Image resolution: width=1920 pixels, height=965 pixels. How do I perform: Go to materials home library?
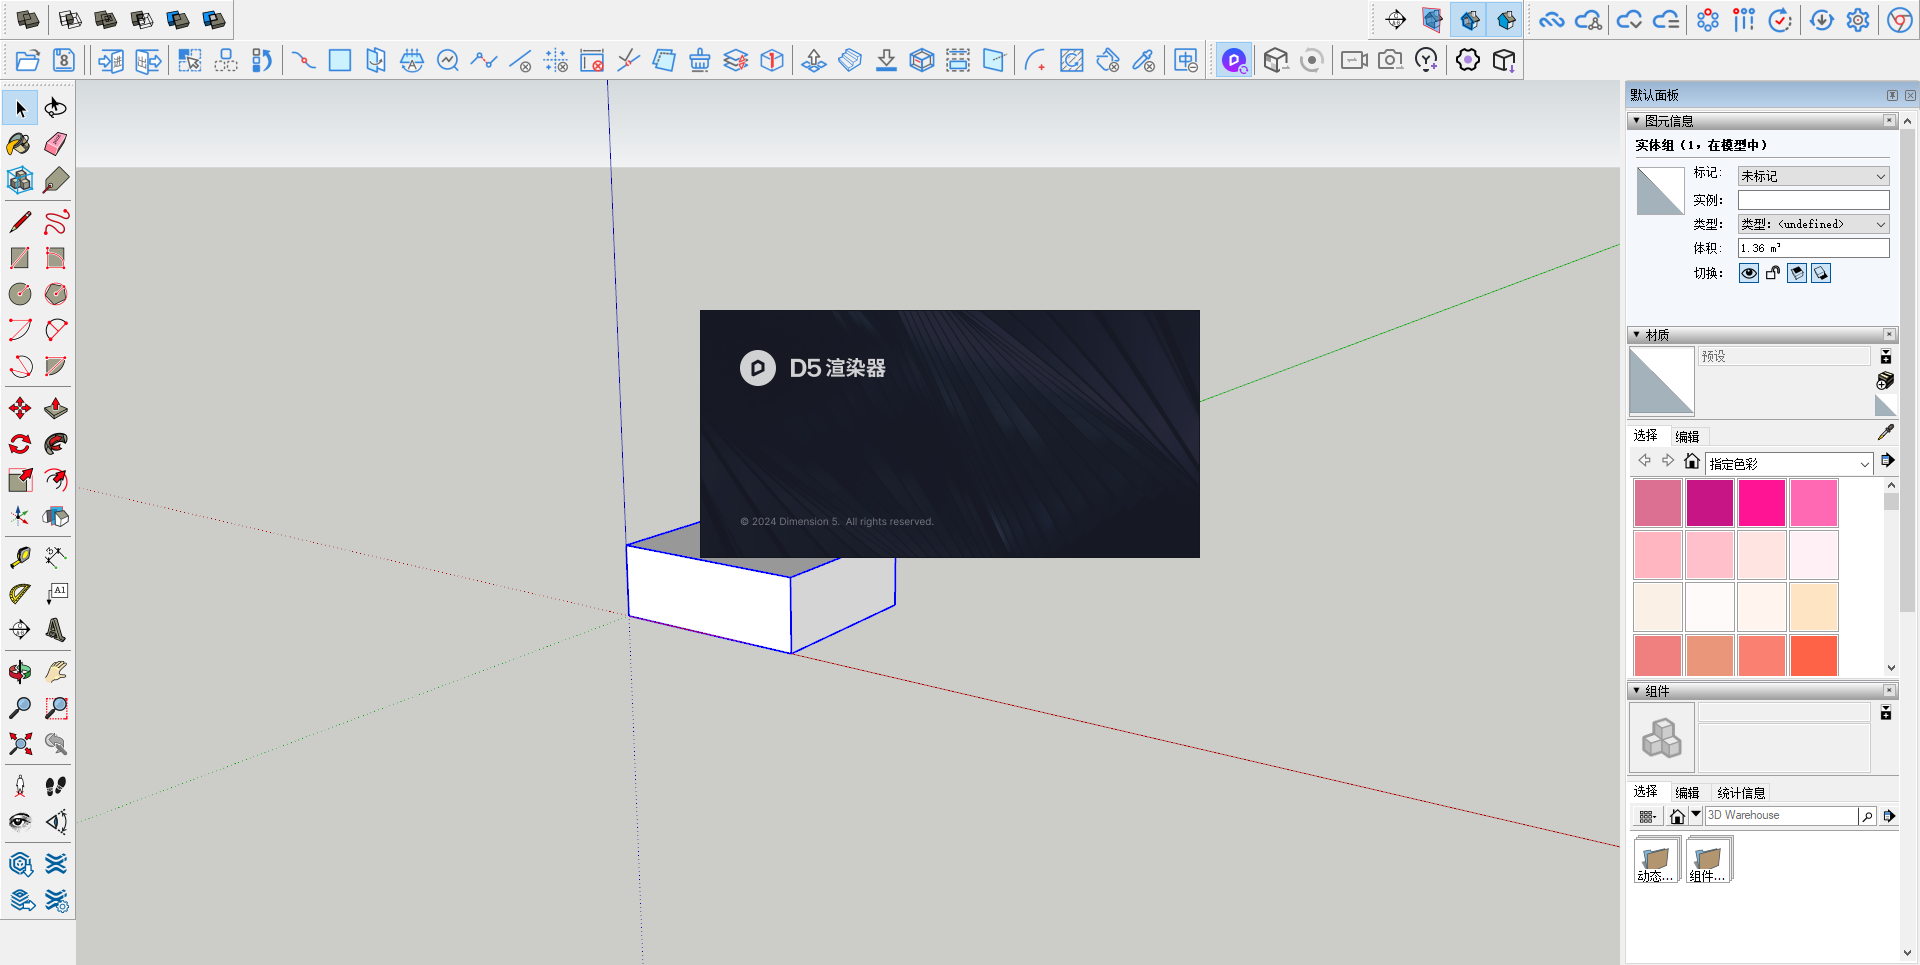tap(1691, 461)
